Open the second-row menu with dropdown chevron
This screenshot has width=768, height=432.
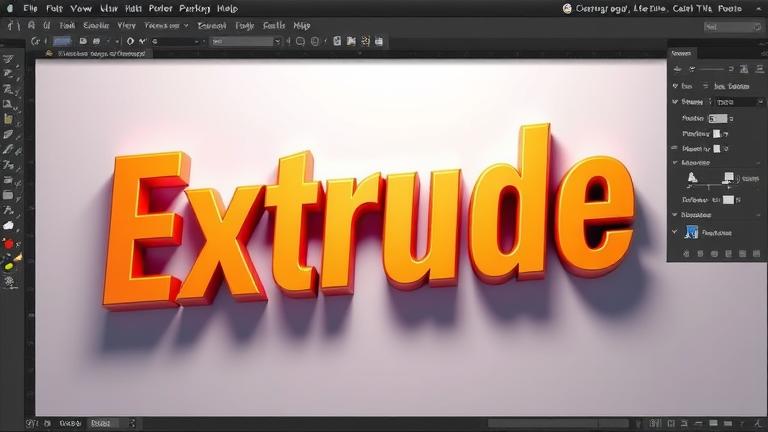pyautogui.click(x=166, y=25)
